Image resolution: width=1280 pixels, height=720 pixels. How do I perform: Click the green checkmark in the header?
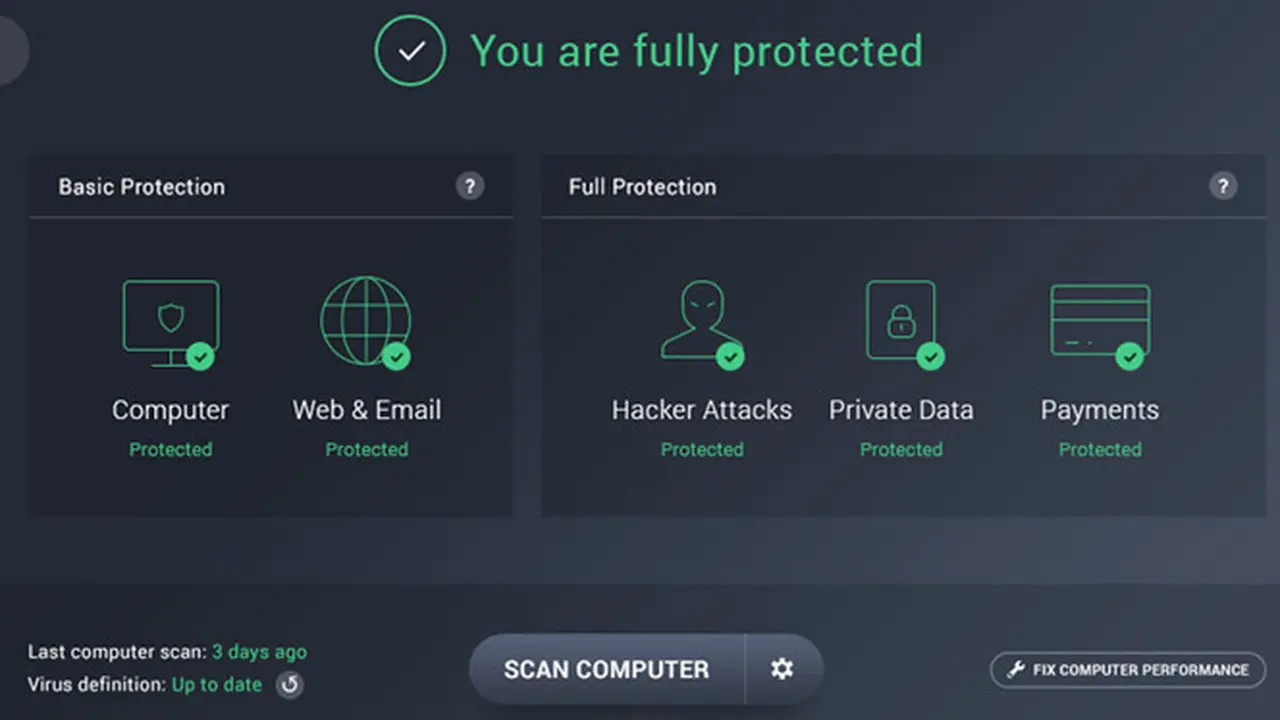410,50
